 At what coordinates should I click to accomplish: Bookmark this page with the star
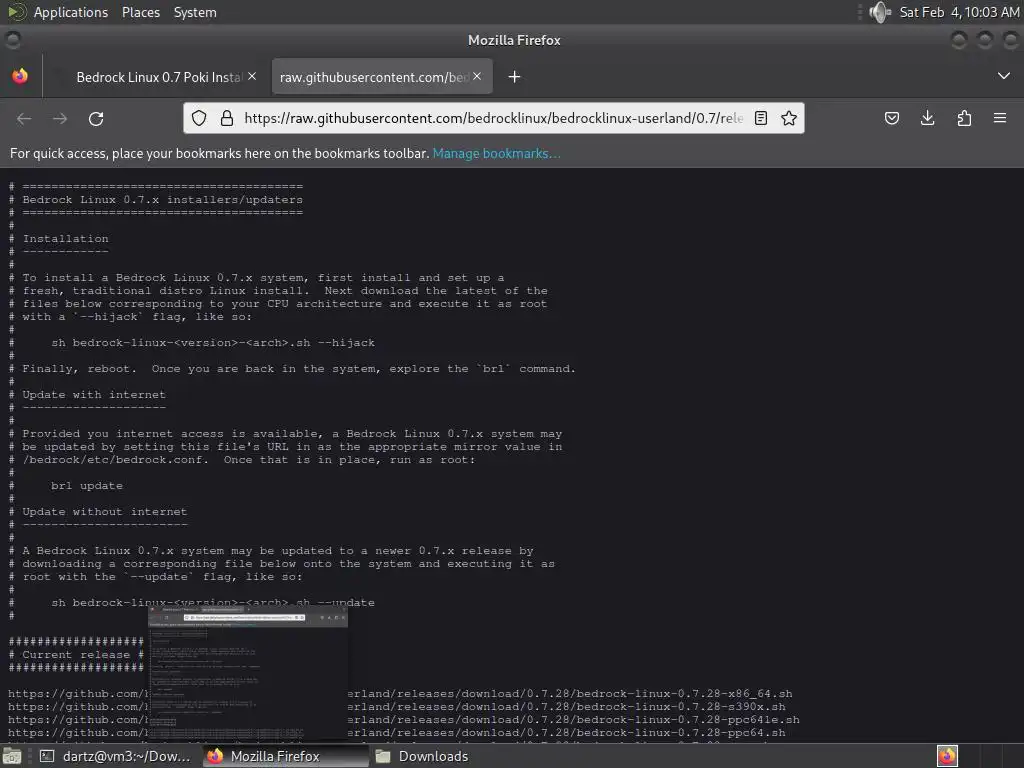click(789, 118)
